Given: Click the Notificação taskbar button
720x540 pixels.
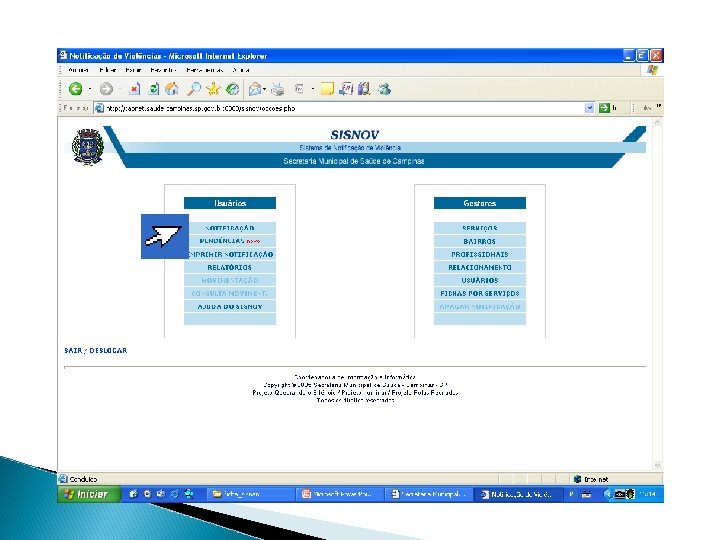Looking at the screenshot, I should [518, 494].
